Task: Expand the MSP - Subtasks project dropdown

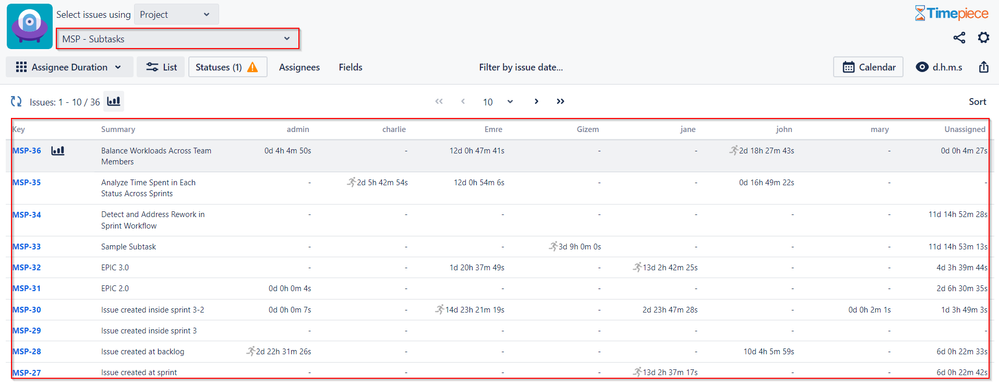Action: coord(178,39)
